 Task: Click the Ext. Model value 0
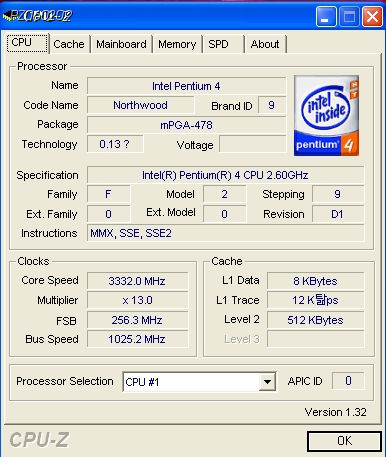pos(224,214)
